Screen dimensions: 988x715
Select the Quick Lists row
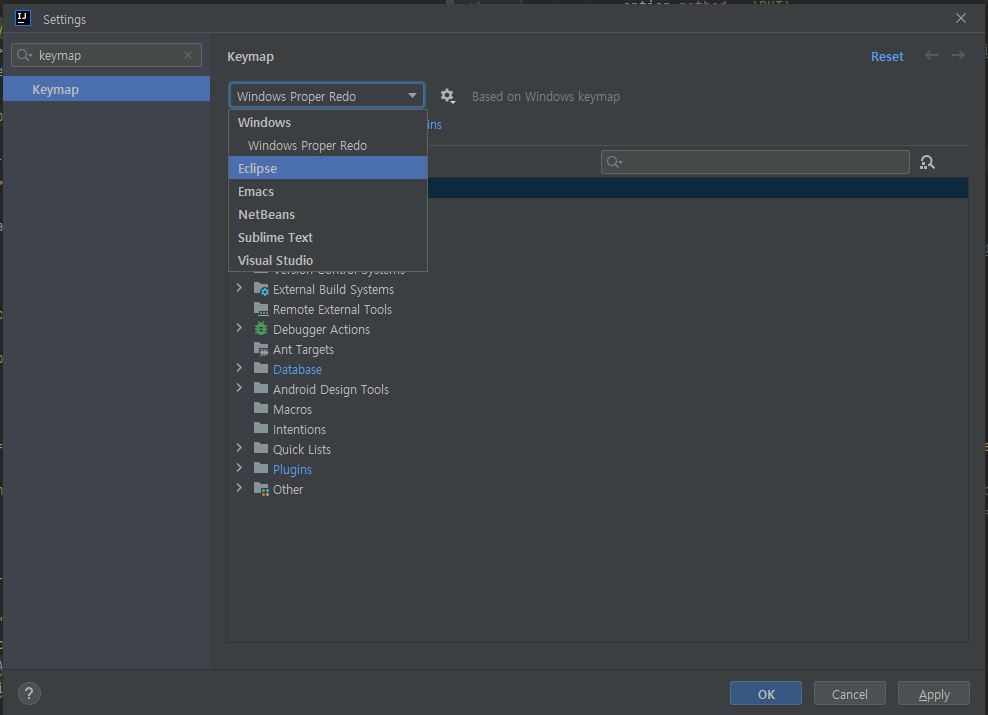coord(597,449)
